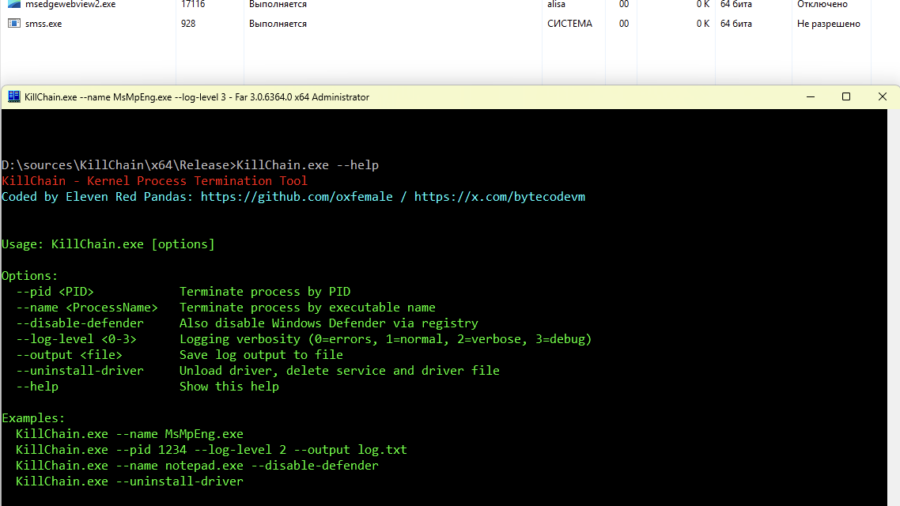Click 'Show this help' description text
Viewport: 900px width, 506px height.
tap(229, 386)
